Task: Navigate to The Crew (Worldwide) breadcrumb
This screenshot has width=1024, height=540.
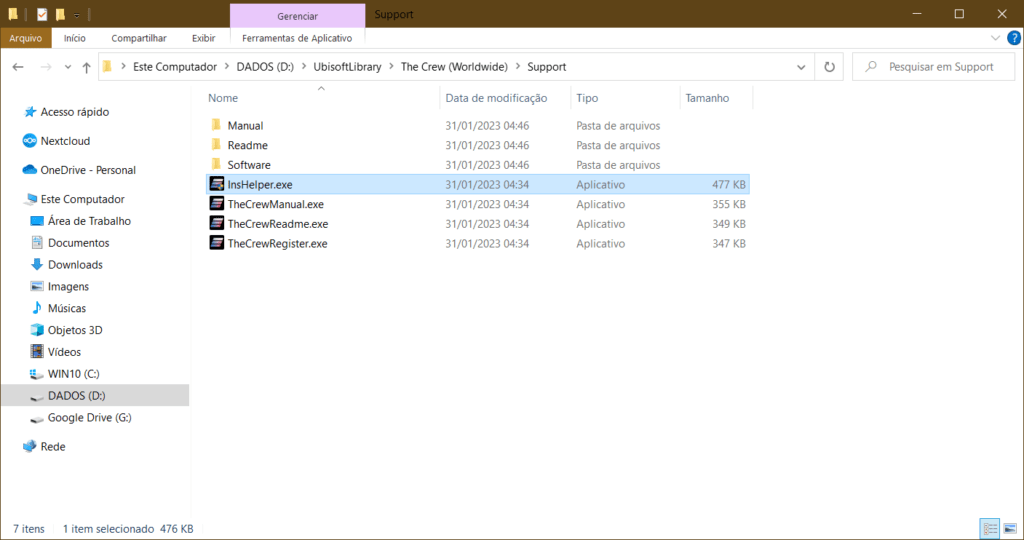Action: [x=454, y=67]
